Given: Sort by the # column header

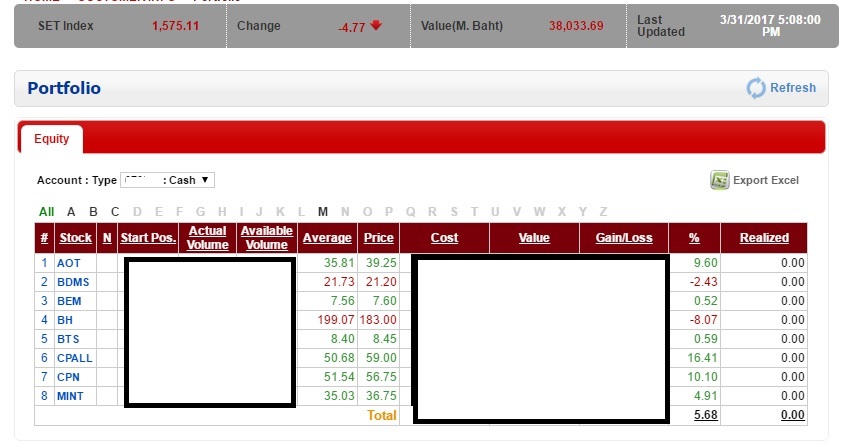Looking at the screenshot, I should pyautogui.click(x=44, y=238).
